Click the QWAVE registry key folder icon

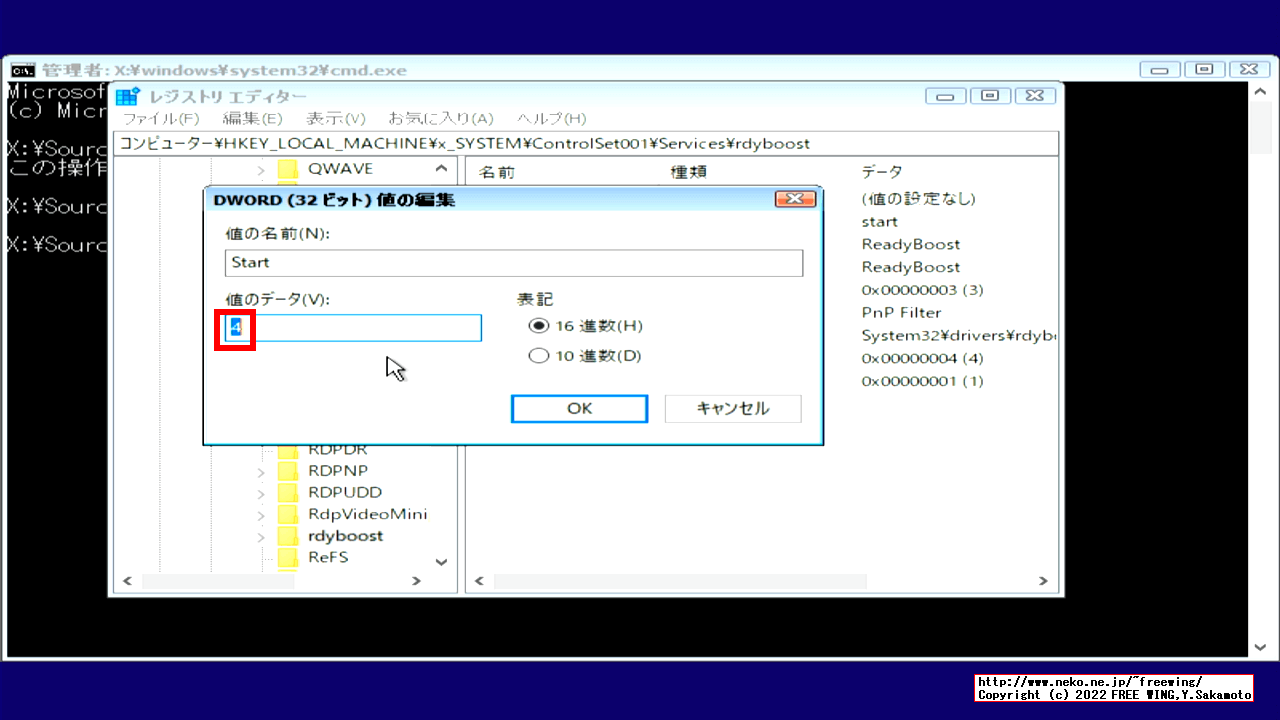coord(288,169)
